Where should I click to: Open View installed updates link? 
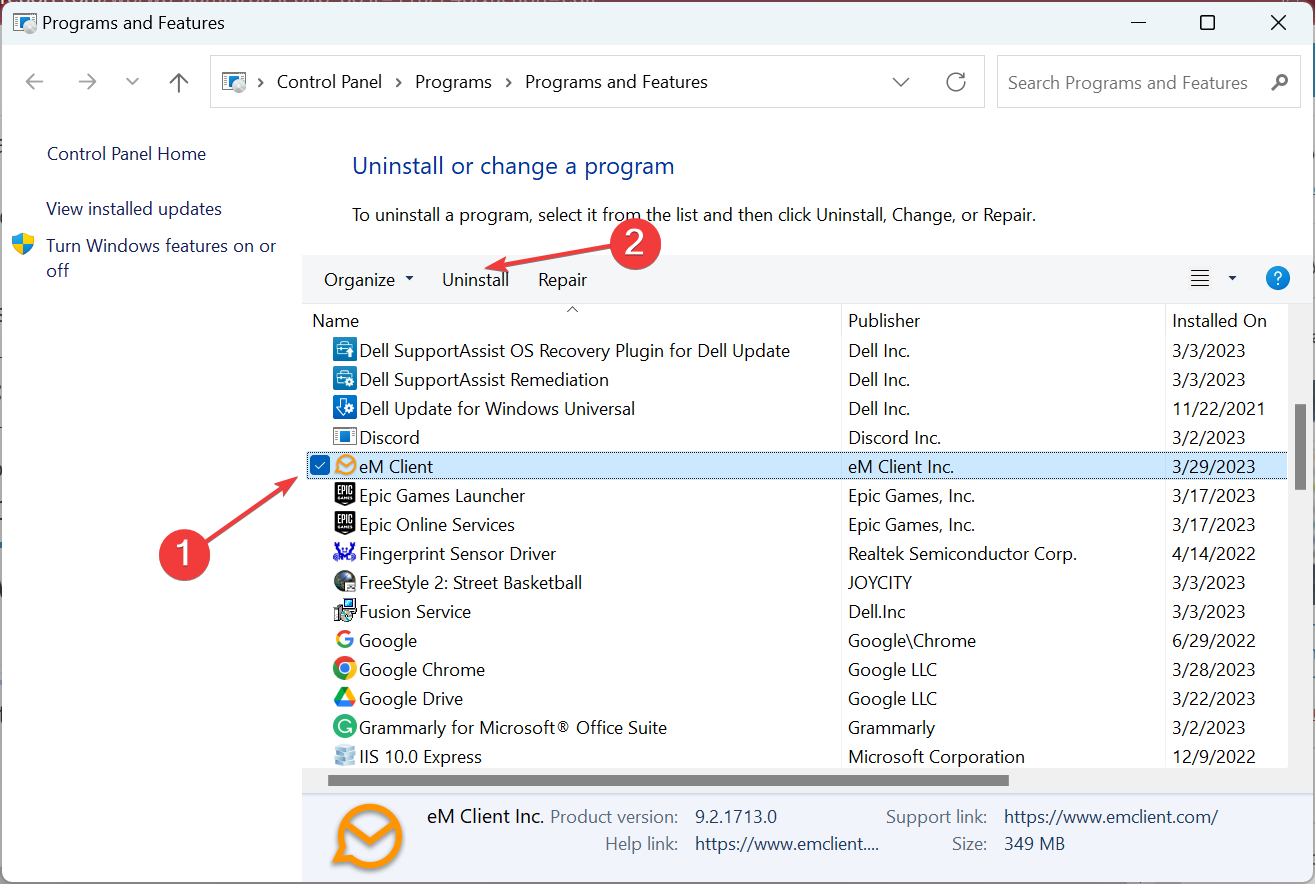(x=134, y=208)
